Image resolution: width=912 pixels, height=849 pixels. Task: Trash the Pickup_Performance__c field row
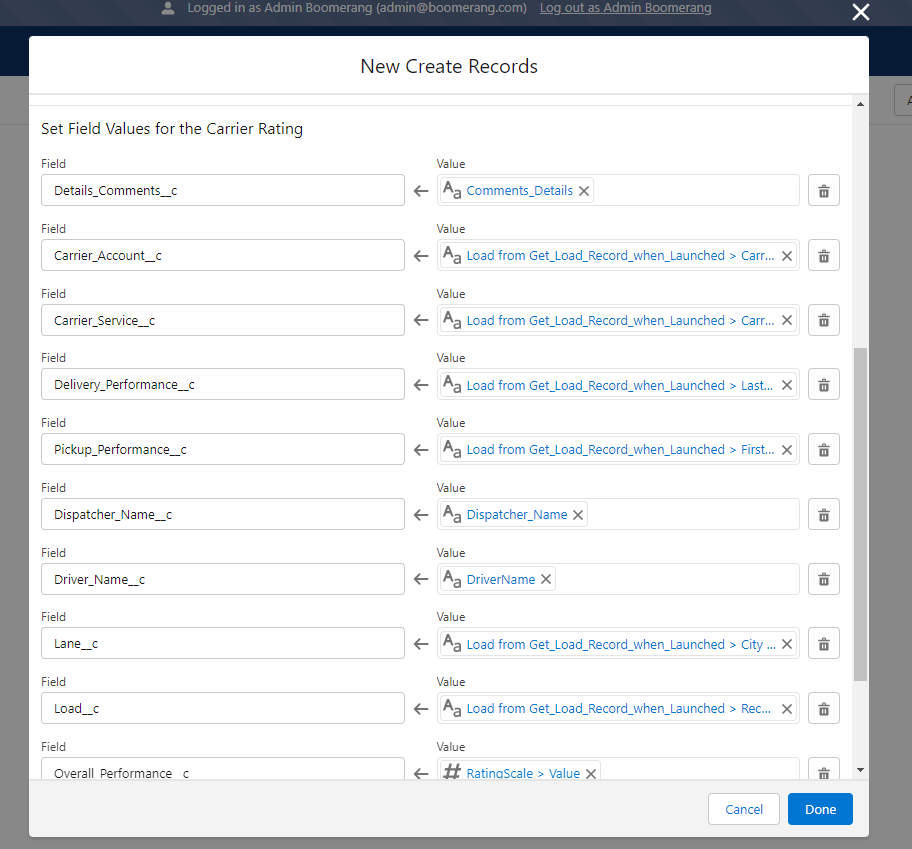pos(823,450)
